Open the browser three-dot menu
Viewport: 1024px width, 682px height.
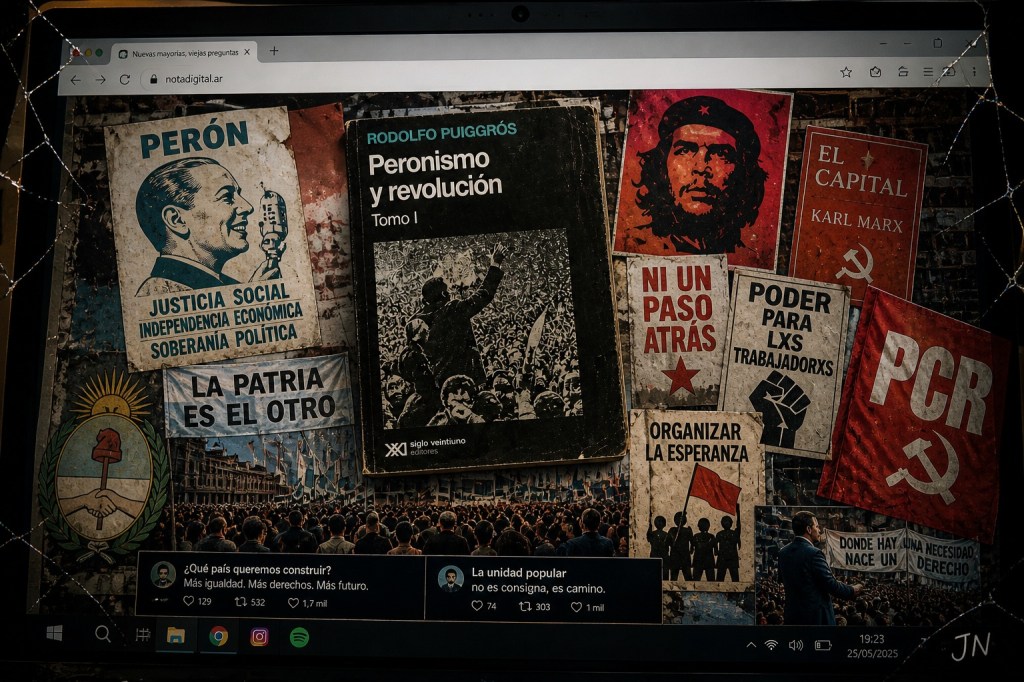(x=974, y=71)
